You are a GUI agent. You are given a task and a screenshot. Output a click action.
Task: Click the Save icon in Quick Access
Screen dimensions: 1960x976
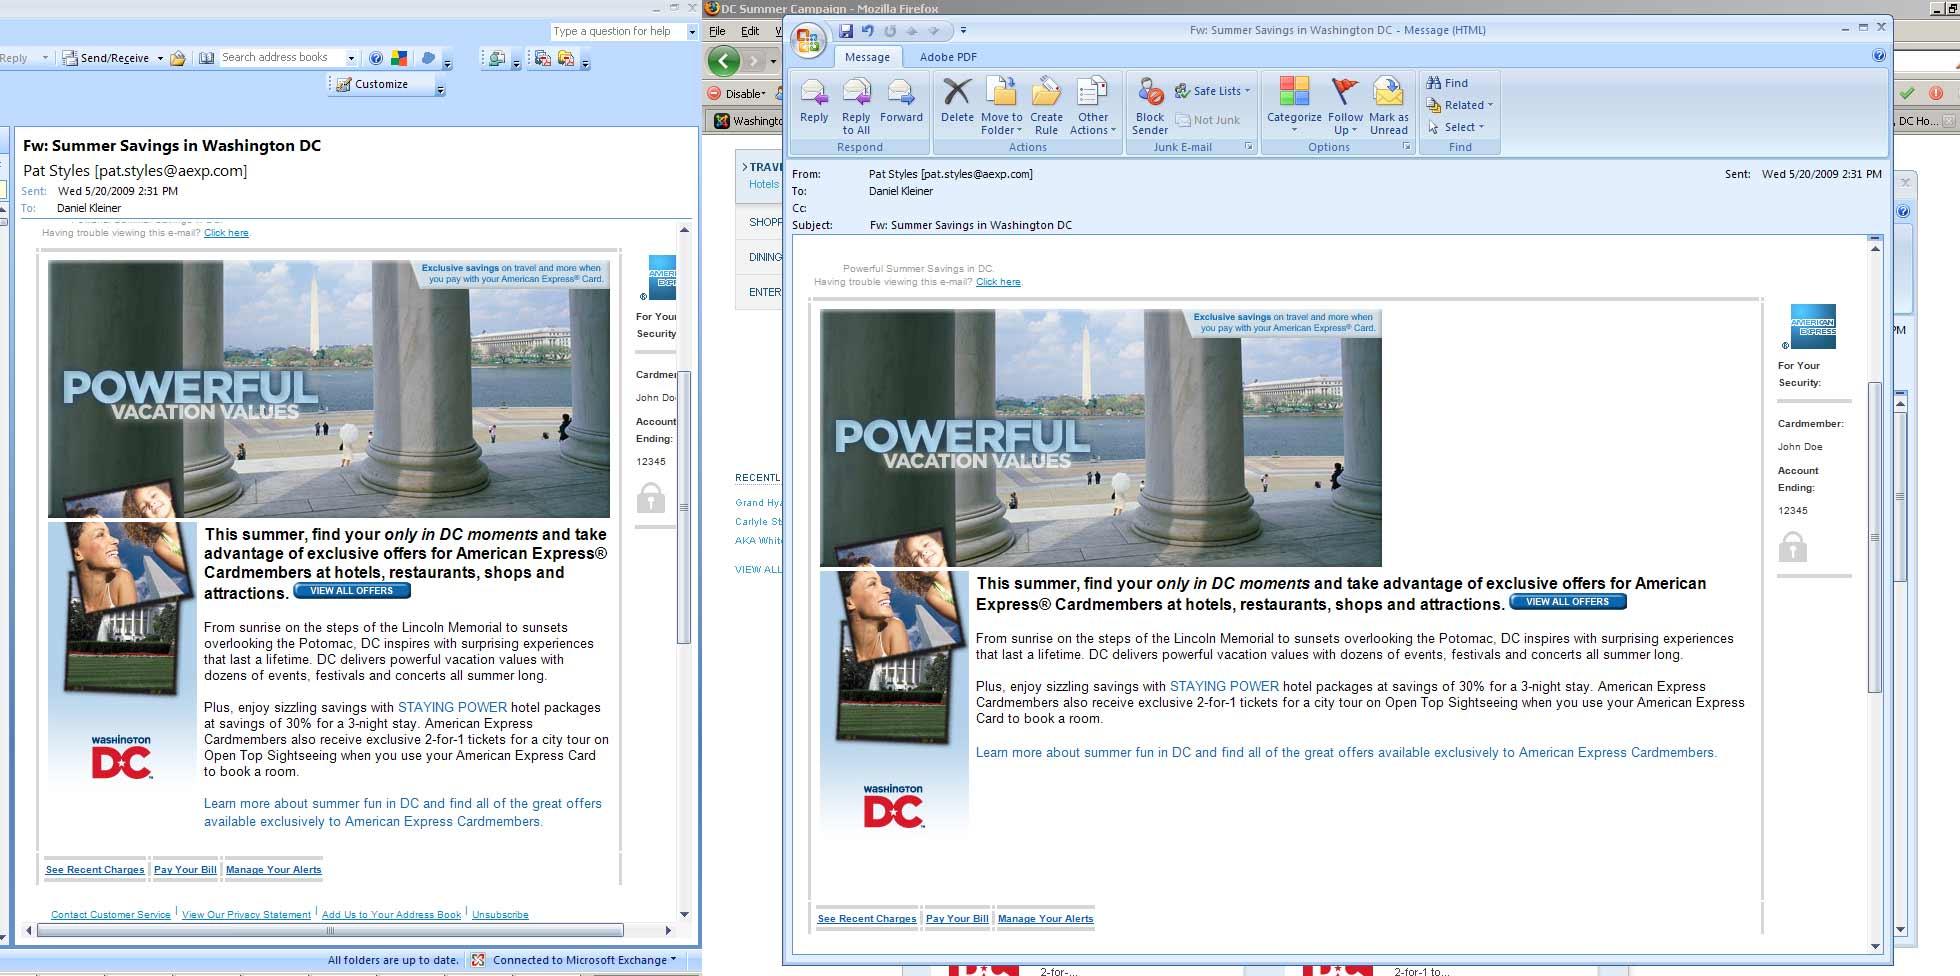(x=846, y=31)
